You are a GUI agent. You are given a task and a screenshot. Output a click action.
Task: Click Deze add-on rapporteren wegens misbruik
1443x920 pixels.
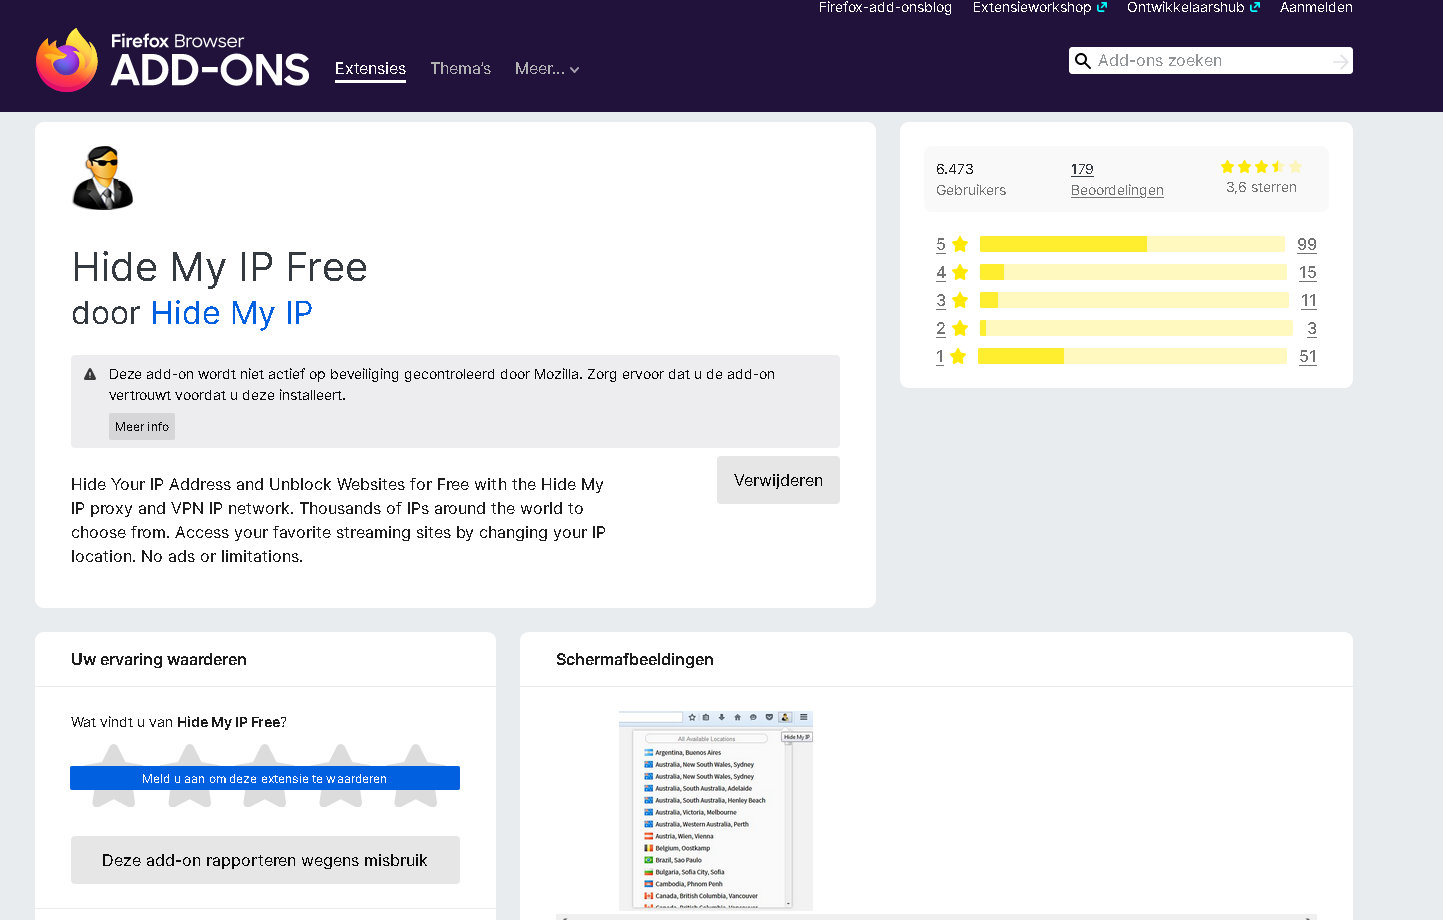pyautogui.click(x=265, y=860)
